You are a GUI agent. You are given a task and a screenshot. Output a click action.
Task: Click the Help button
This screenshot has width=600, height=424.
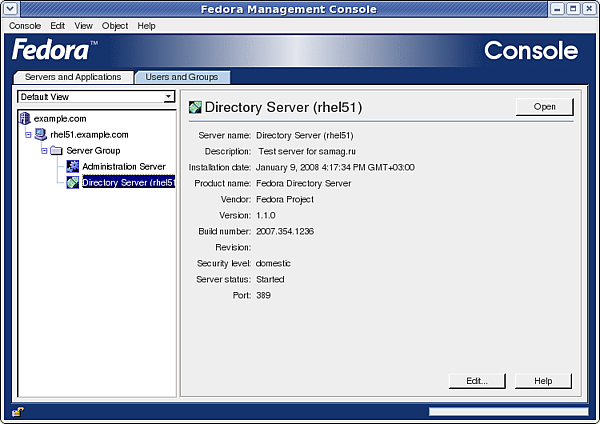coord(543,381)
